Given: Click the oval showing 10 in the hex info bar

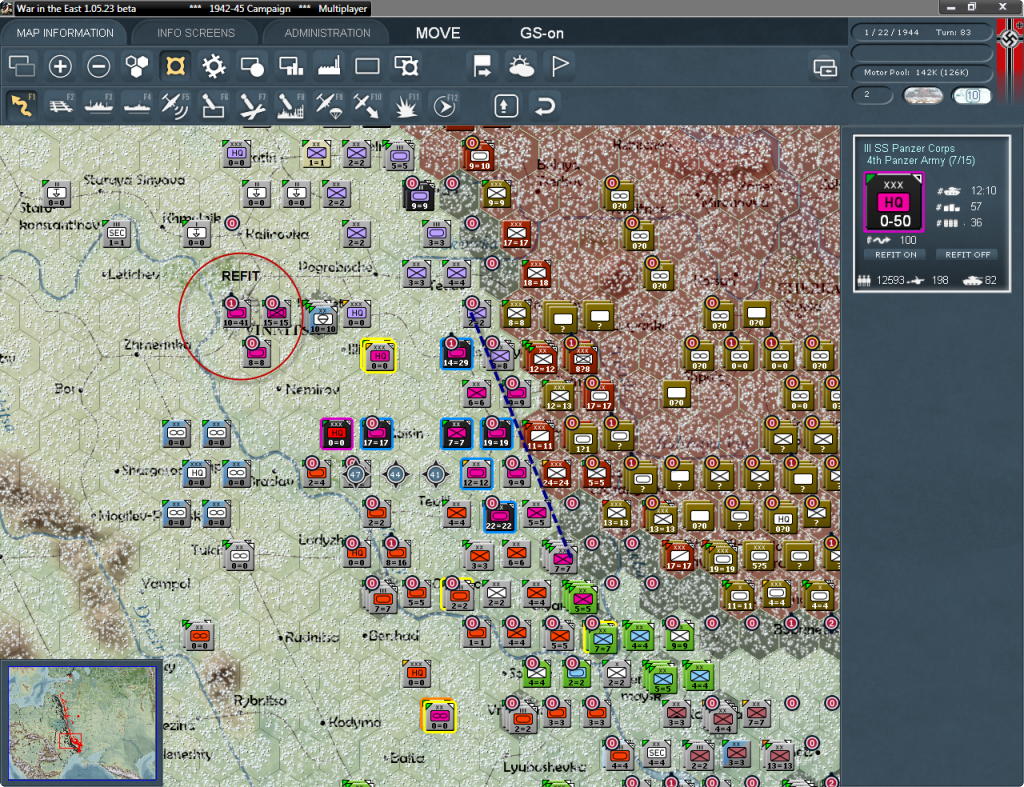Looking at the screenshot, I should pos(972,95).
